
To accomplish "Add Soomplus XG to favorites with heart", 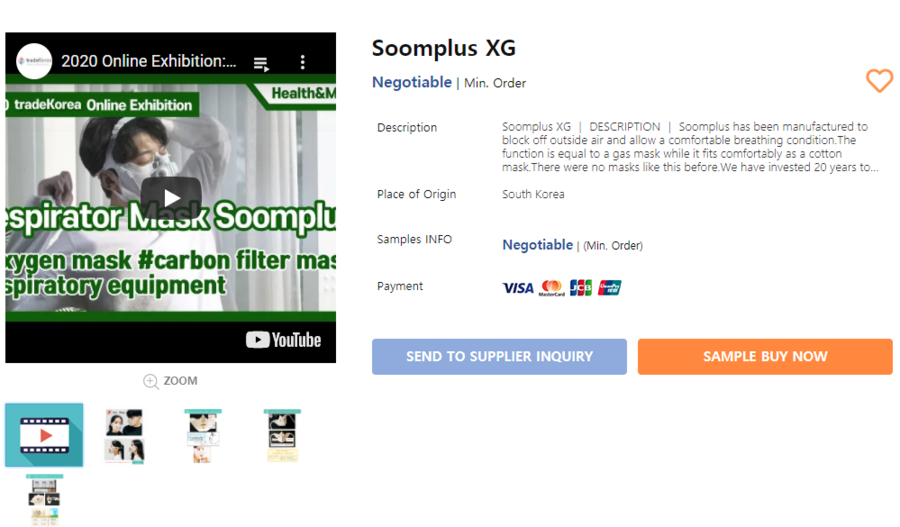I will (879, 81).
